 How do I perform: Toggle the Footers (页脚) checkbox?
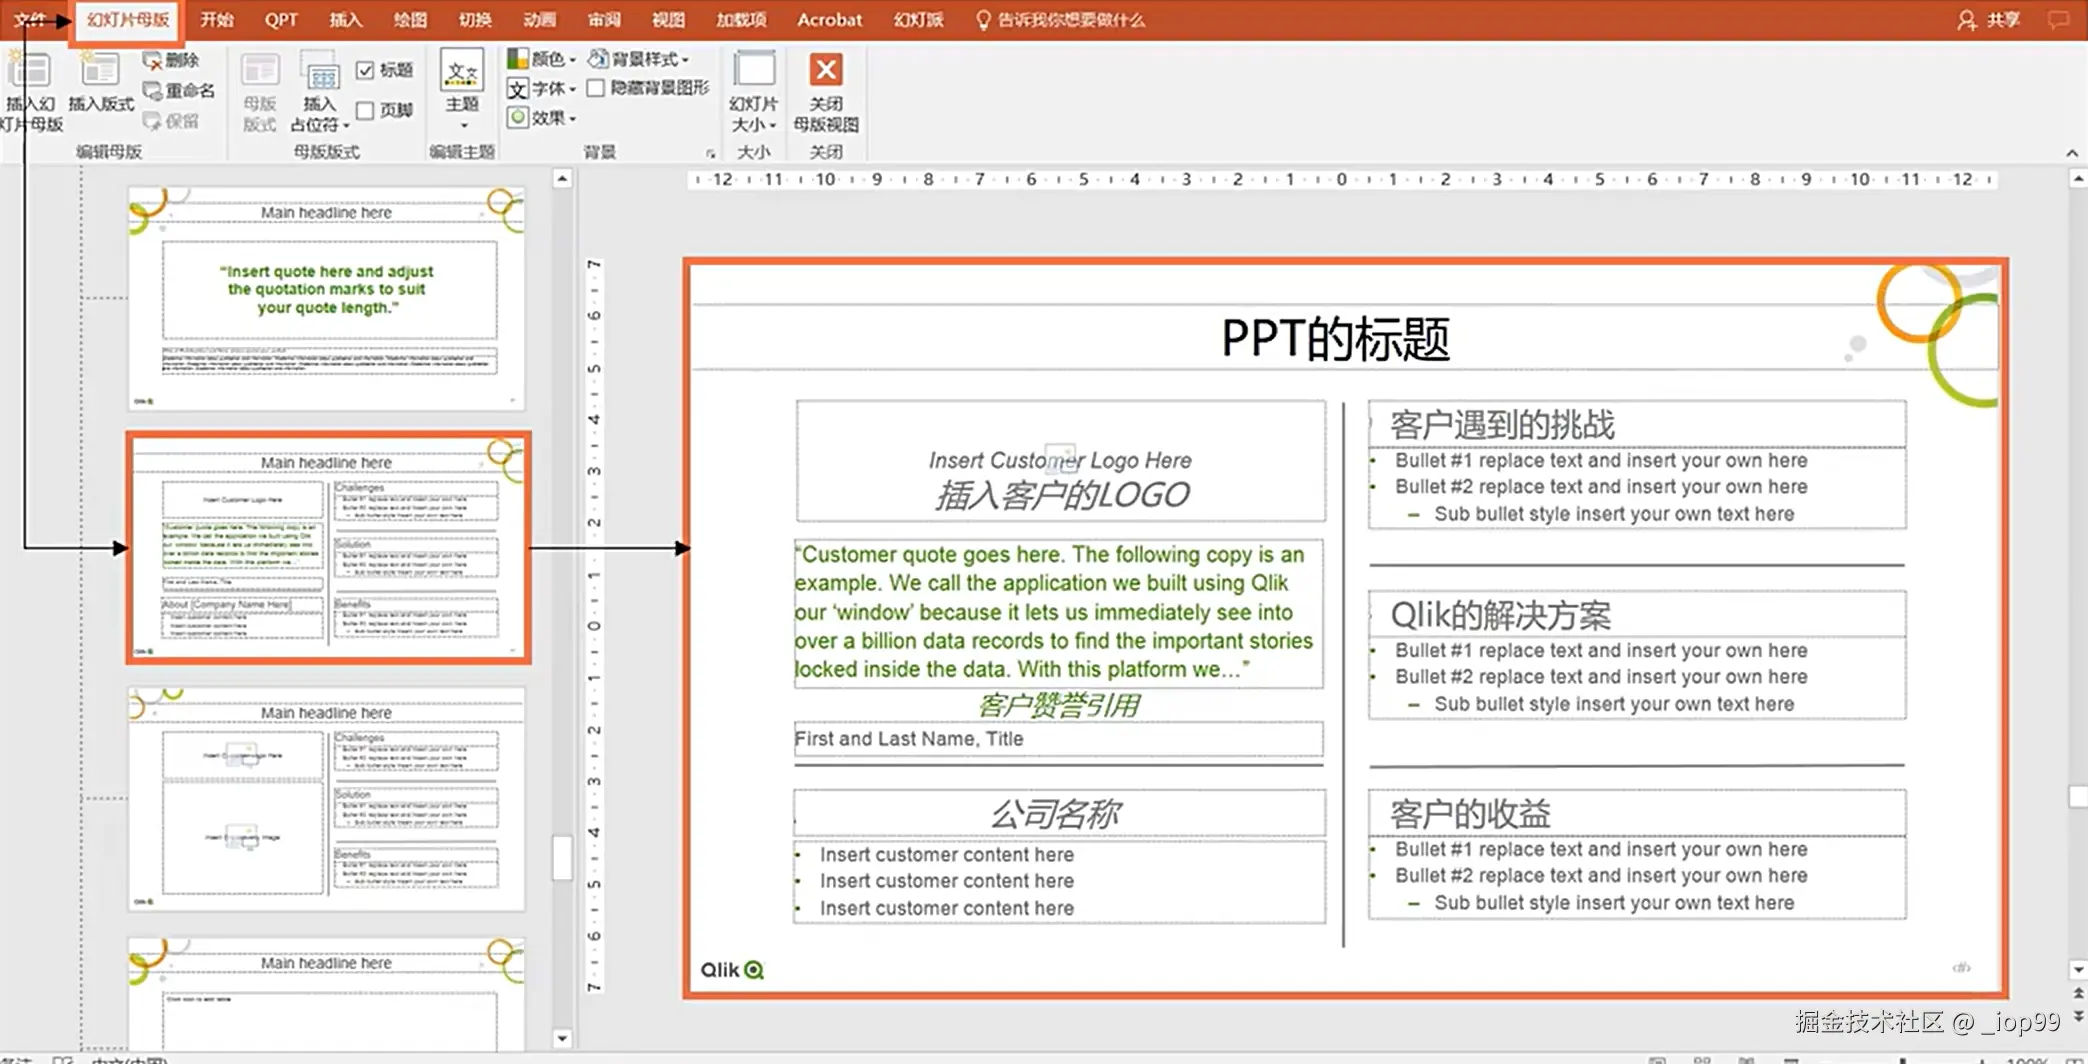pos(365,110)
